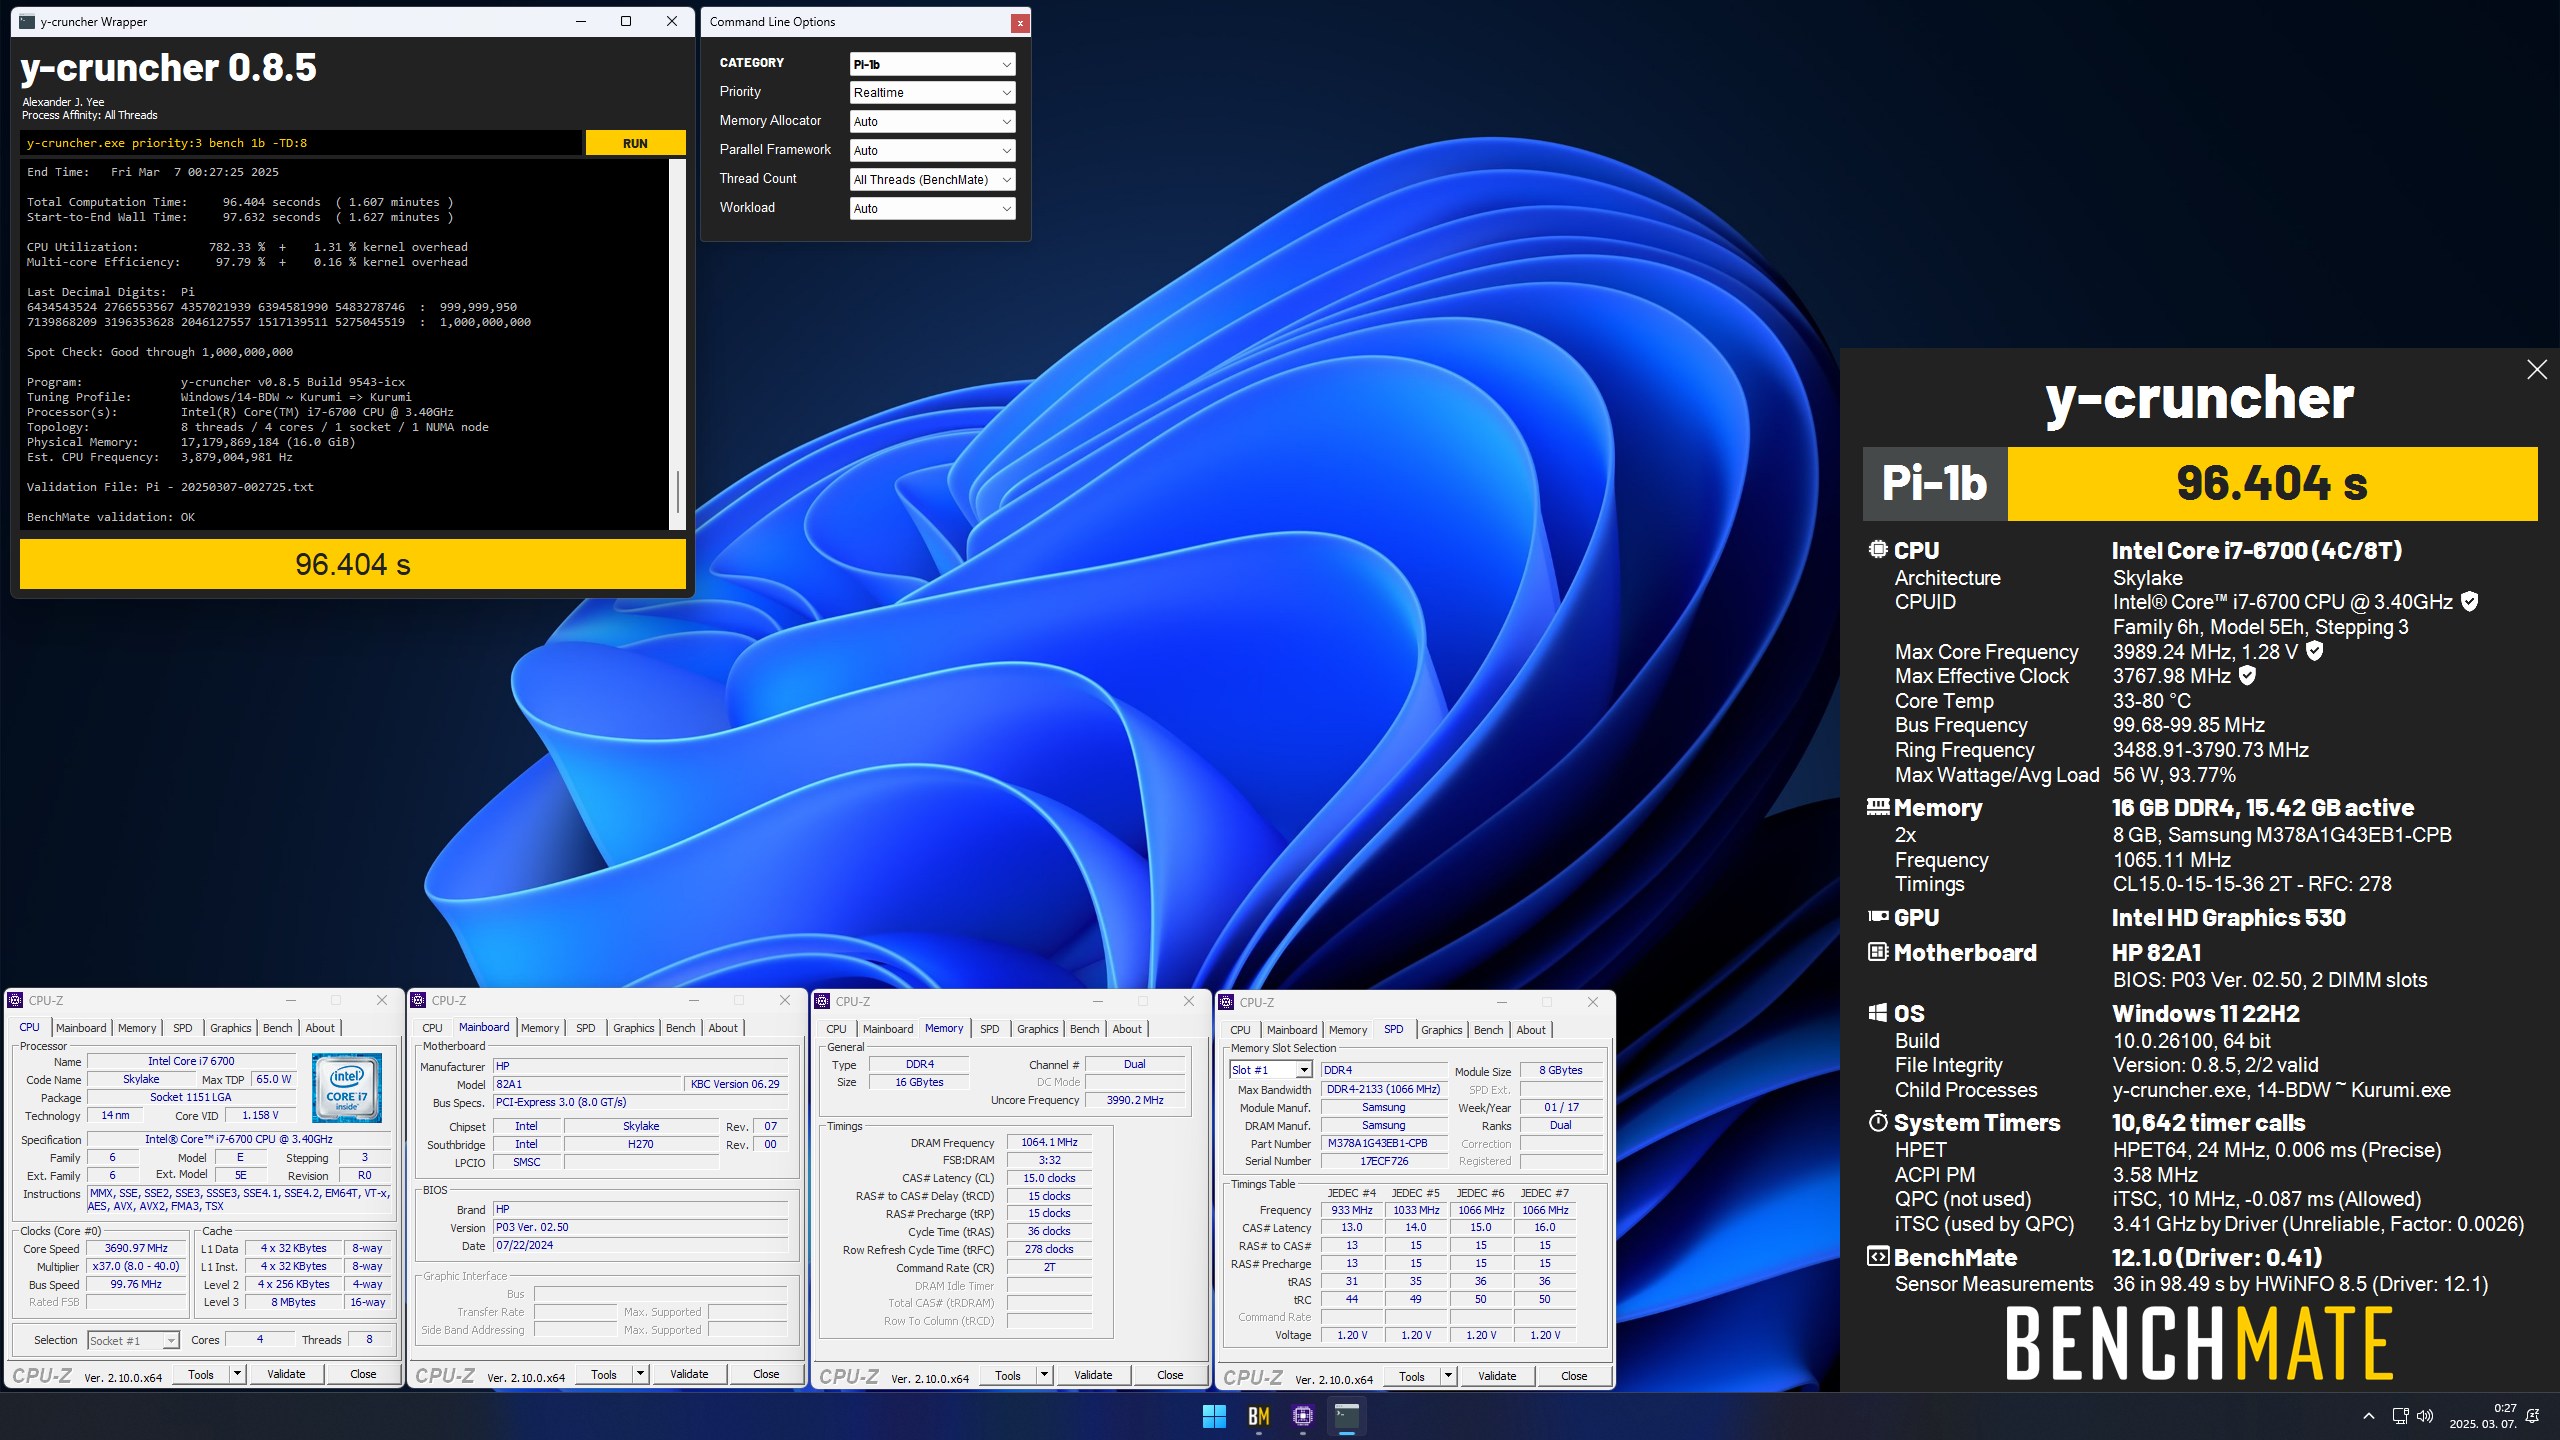Select Memory tab in Mainboard CPU-Z window
2560x1440 pixels.
540,1028
